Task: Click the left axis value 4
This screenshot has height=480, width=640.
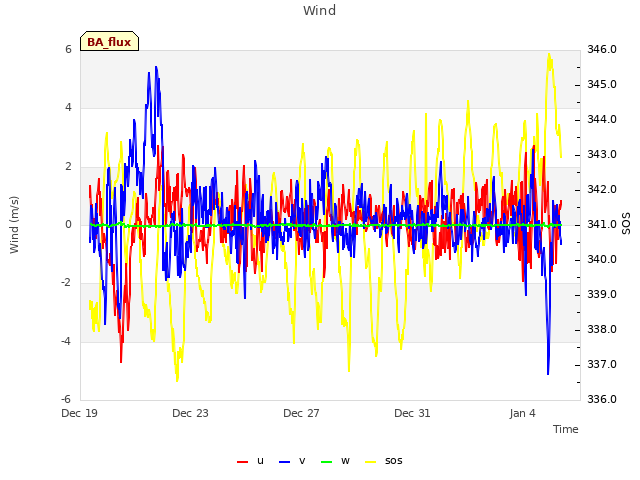Action: [x=68, y=108]
